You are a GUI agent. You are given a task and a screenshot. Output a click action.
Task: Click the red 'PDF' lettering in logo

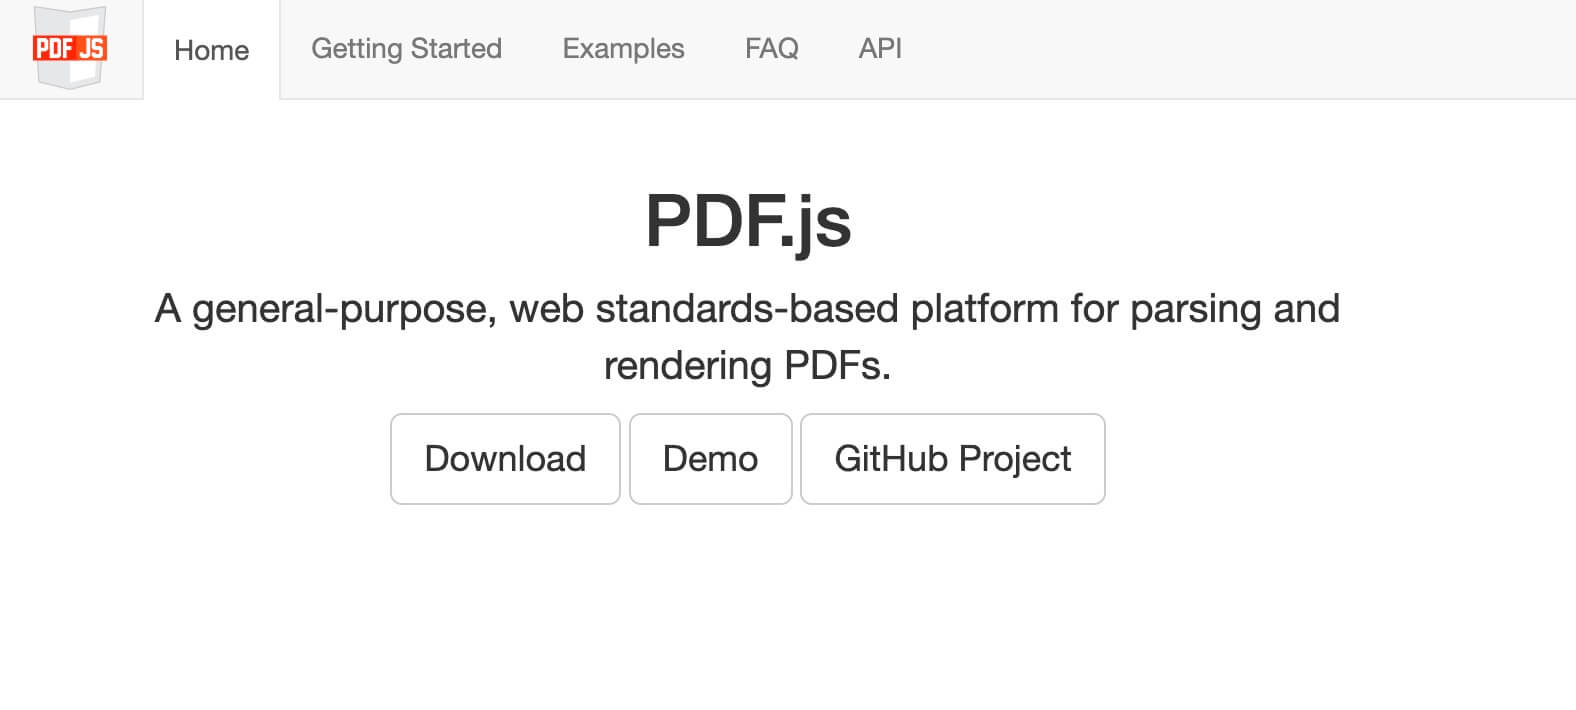pos(52,48)
